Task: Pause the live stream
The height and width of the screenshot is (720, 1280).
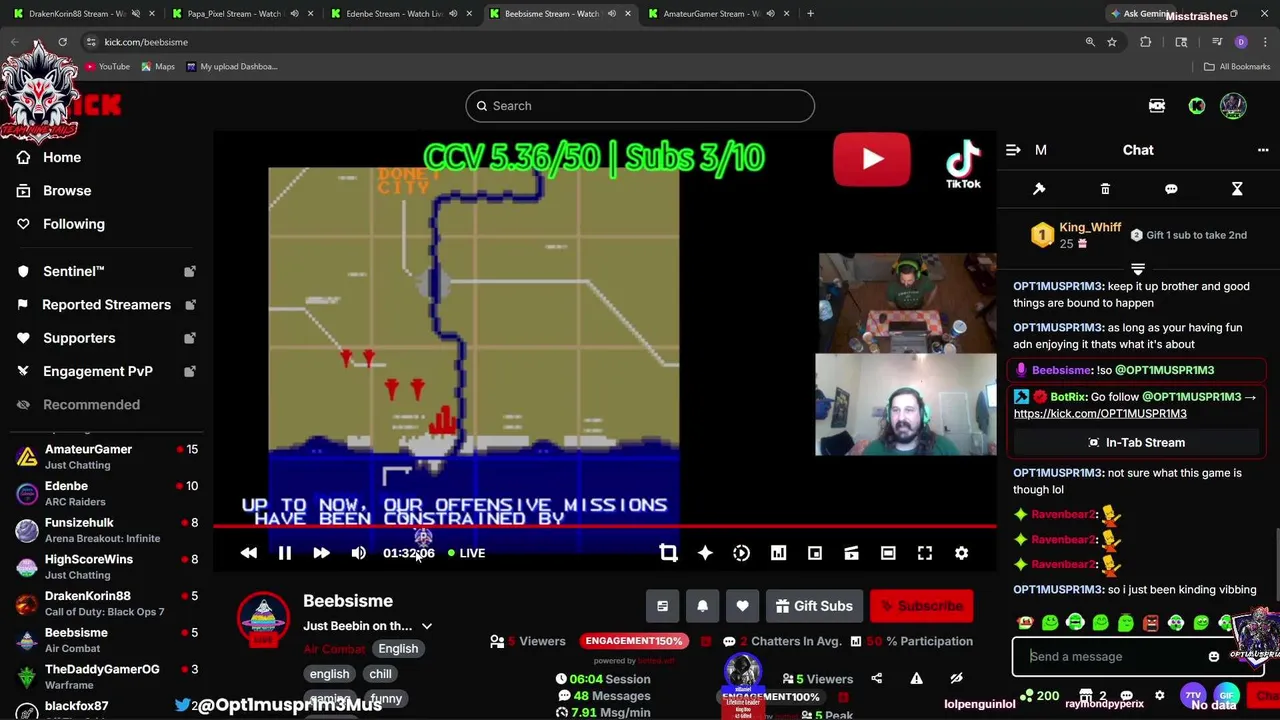Action: click(284, 553)
